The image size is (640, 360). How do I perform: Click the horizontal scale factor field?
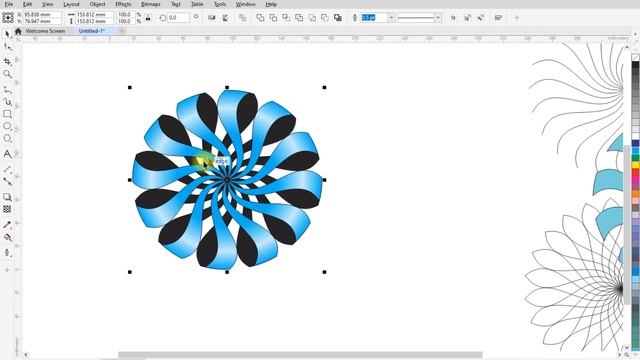pyautogui.click(x=125, y=14)
